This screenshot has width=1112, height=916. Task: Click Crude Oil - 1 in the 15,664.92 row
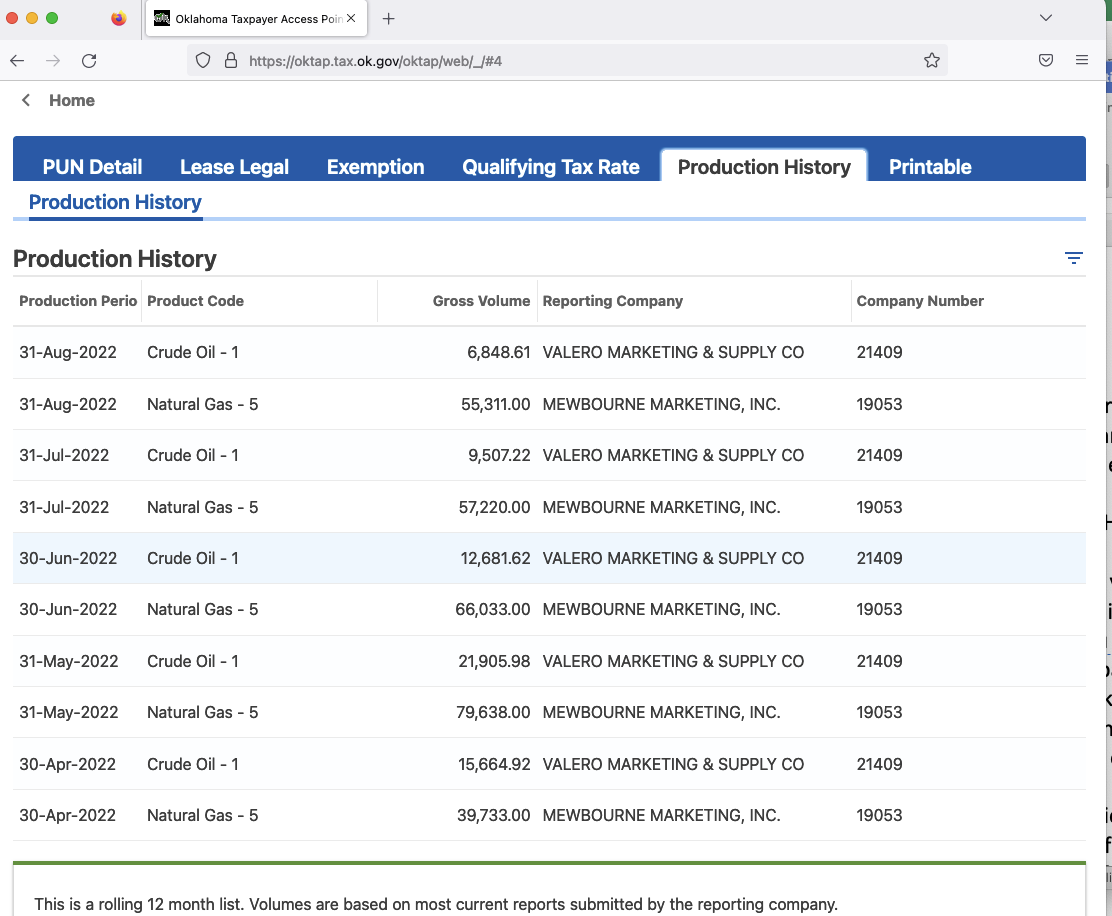tap(192, 764)
